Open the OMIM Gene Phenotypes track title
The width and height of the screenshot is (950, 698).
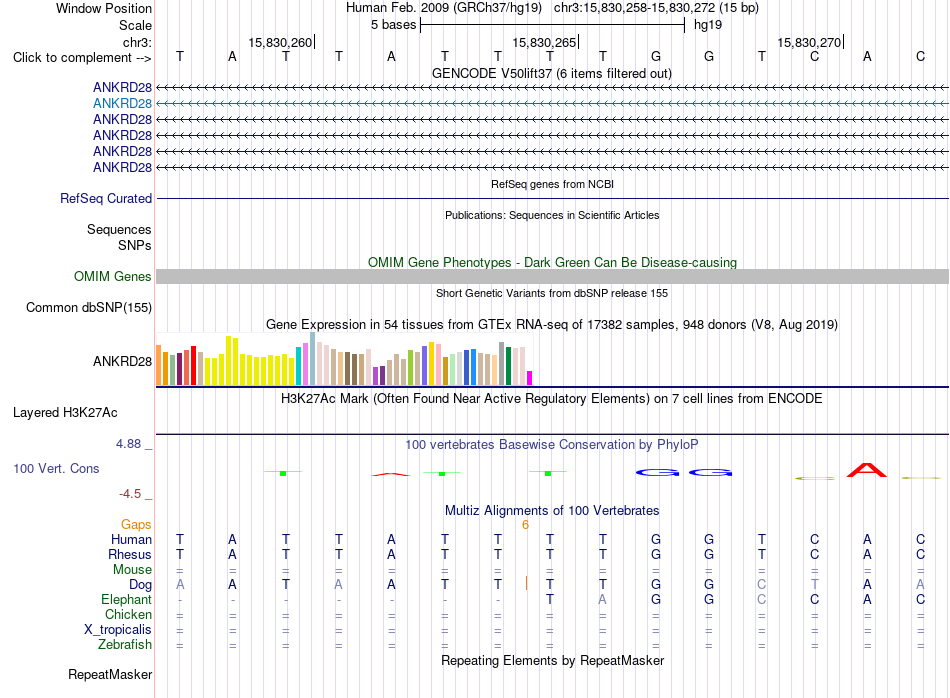552,262
